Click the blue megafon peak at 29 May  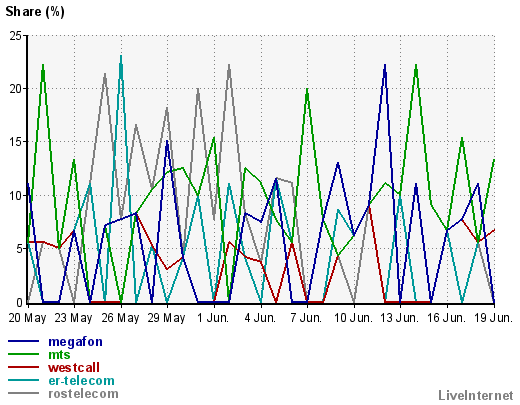point(167,141)
